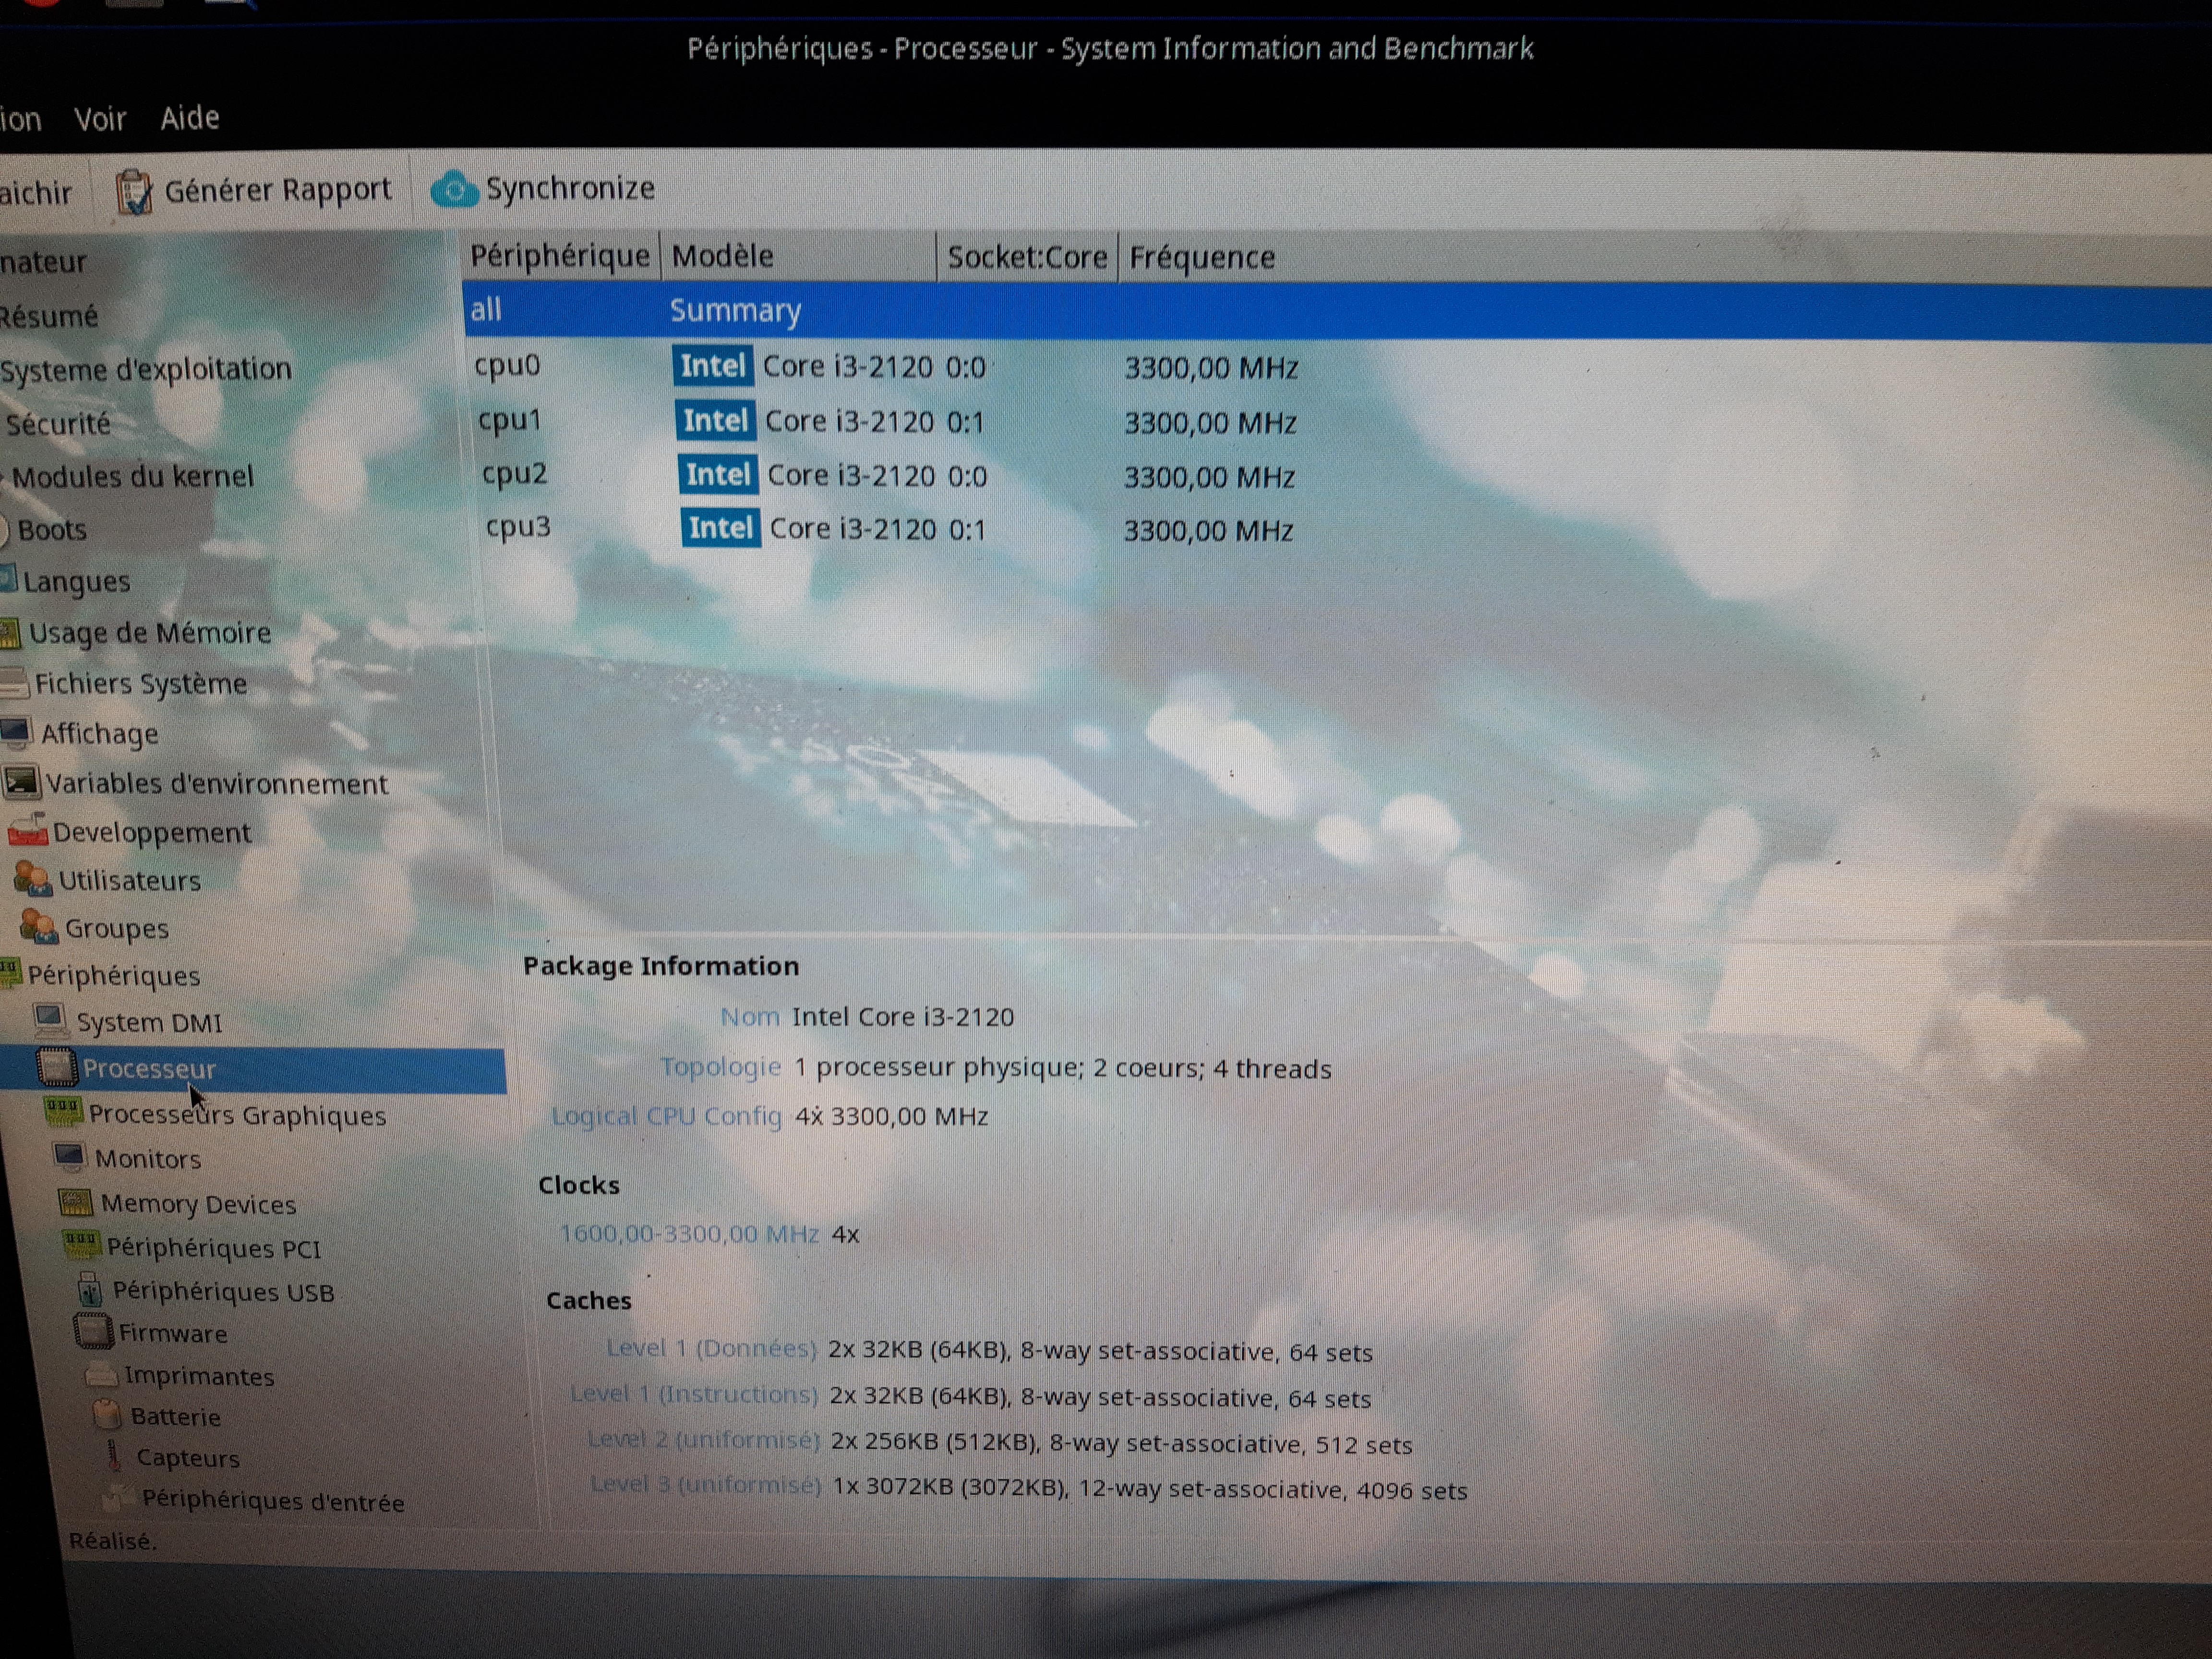This screenshot has width=2212, height=1659.
Task: Click the Developpement icon
Action: (28, 830)
